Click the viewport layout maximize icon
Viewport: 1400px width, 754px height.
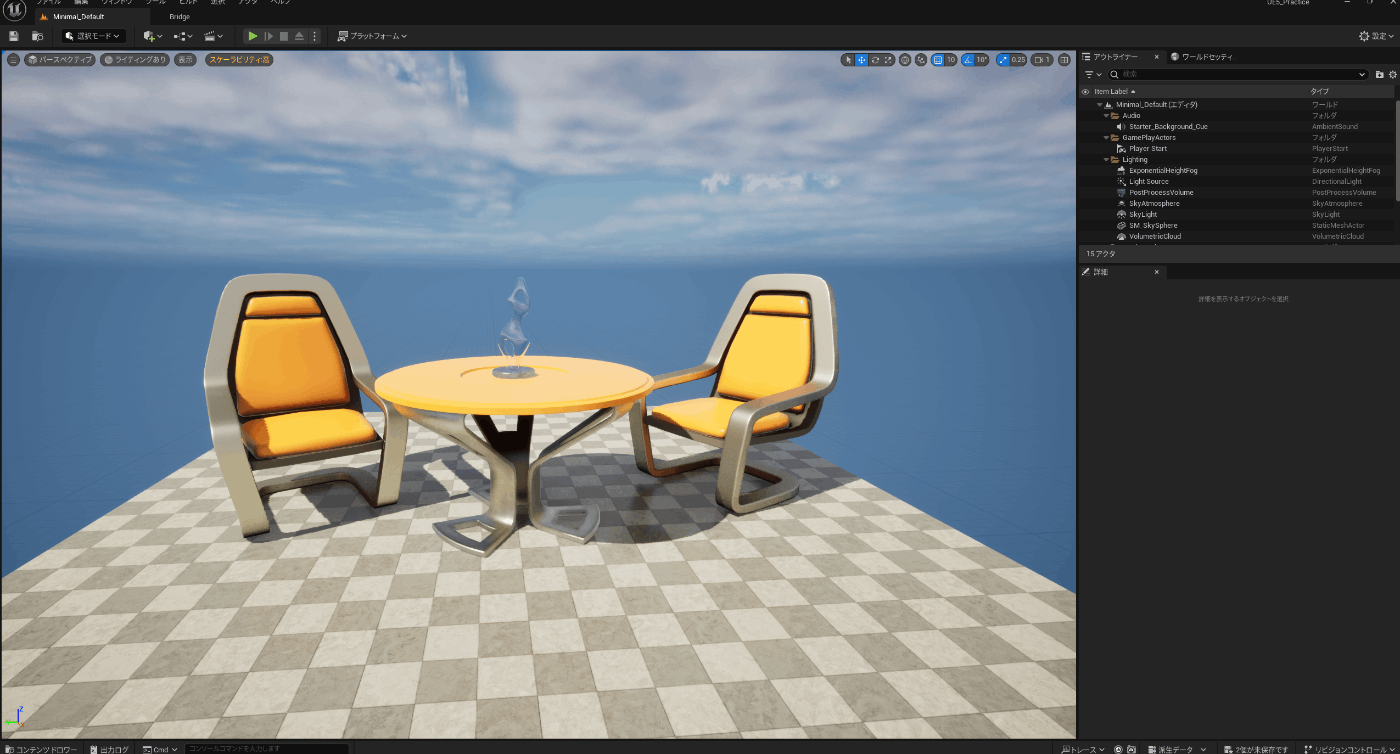coord(1065,60)
